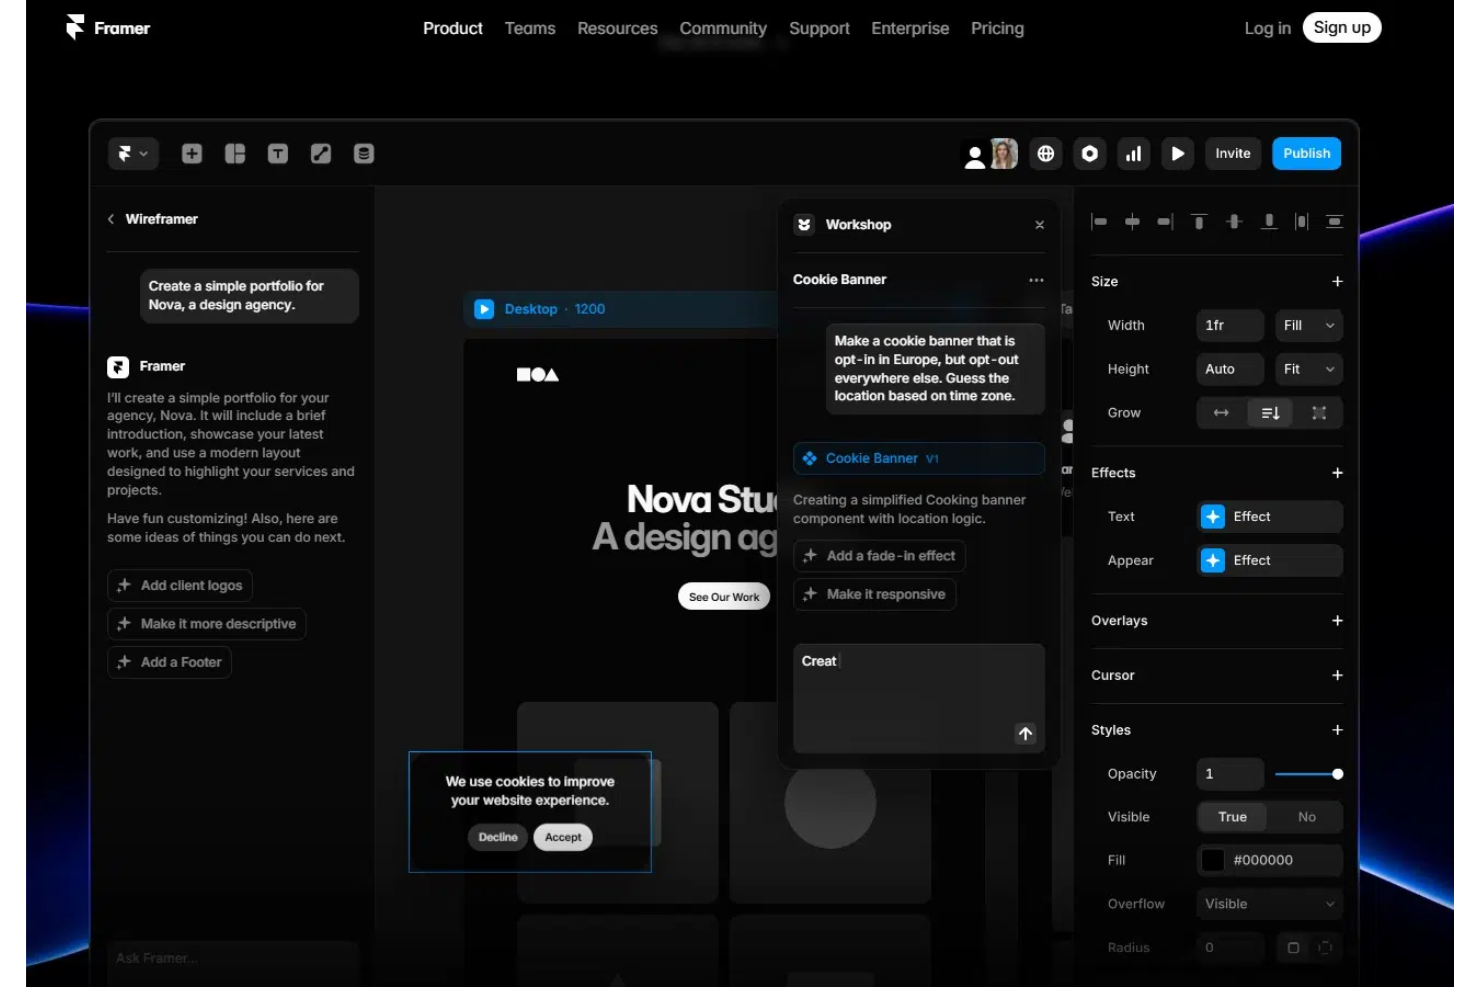Click Make it responsive suggestion
Image resolution: width=1480 pixels, height=987 pixels.
875,594
